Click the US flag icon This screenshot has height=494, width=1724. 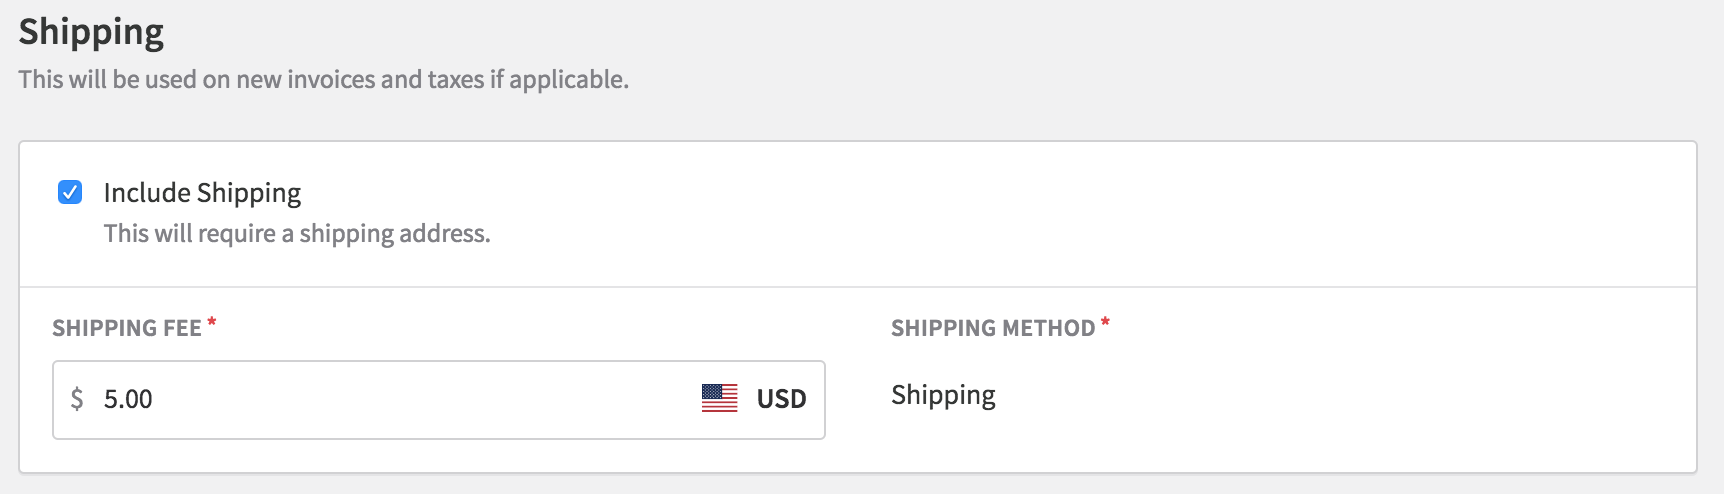click(720, 398)
